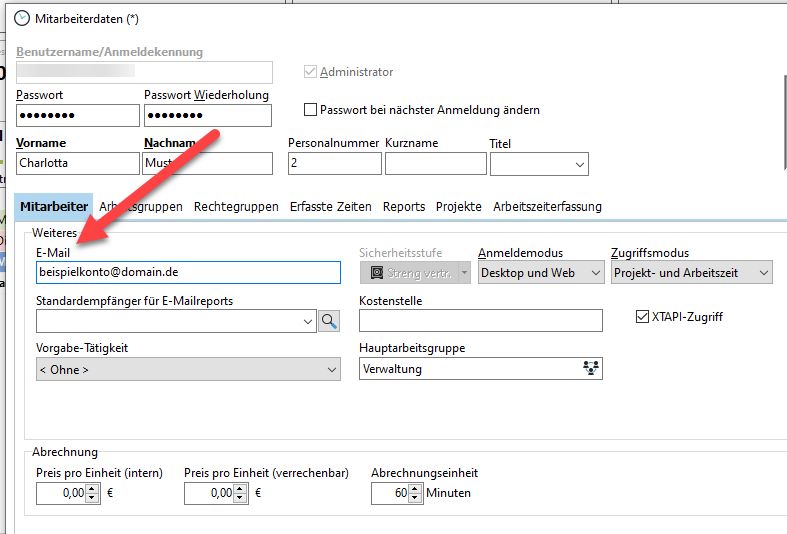Click the Kostenstelle text field
The height and width of the screenshot is (534, 787).
tap(480, 321)
